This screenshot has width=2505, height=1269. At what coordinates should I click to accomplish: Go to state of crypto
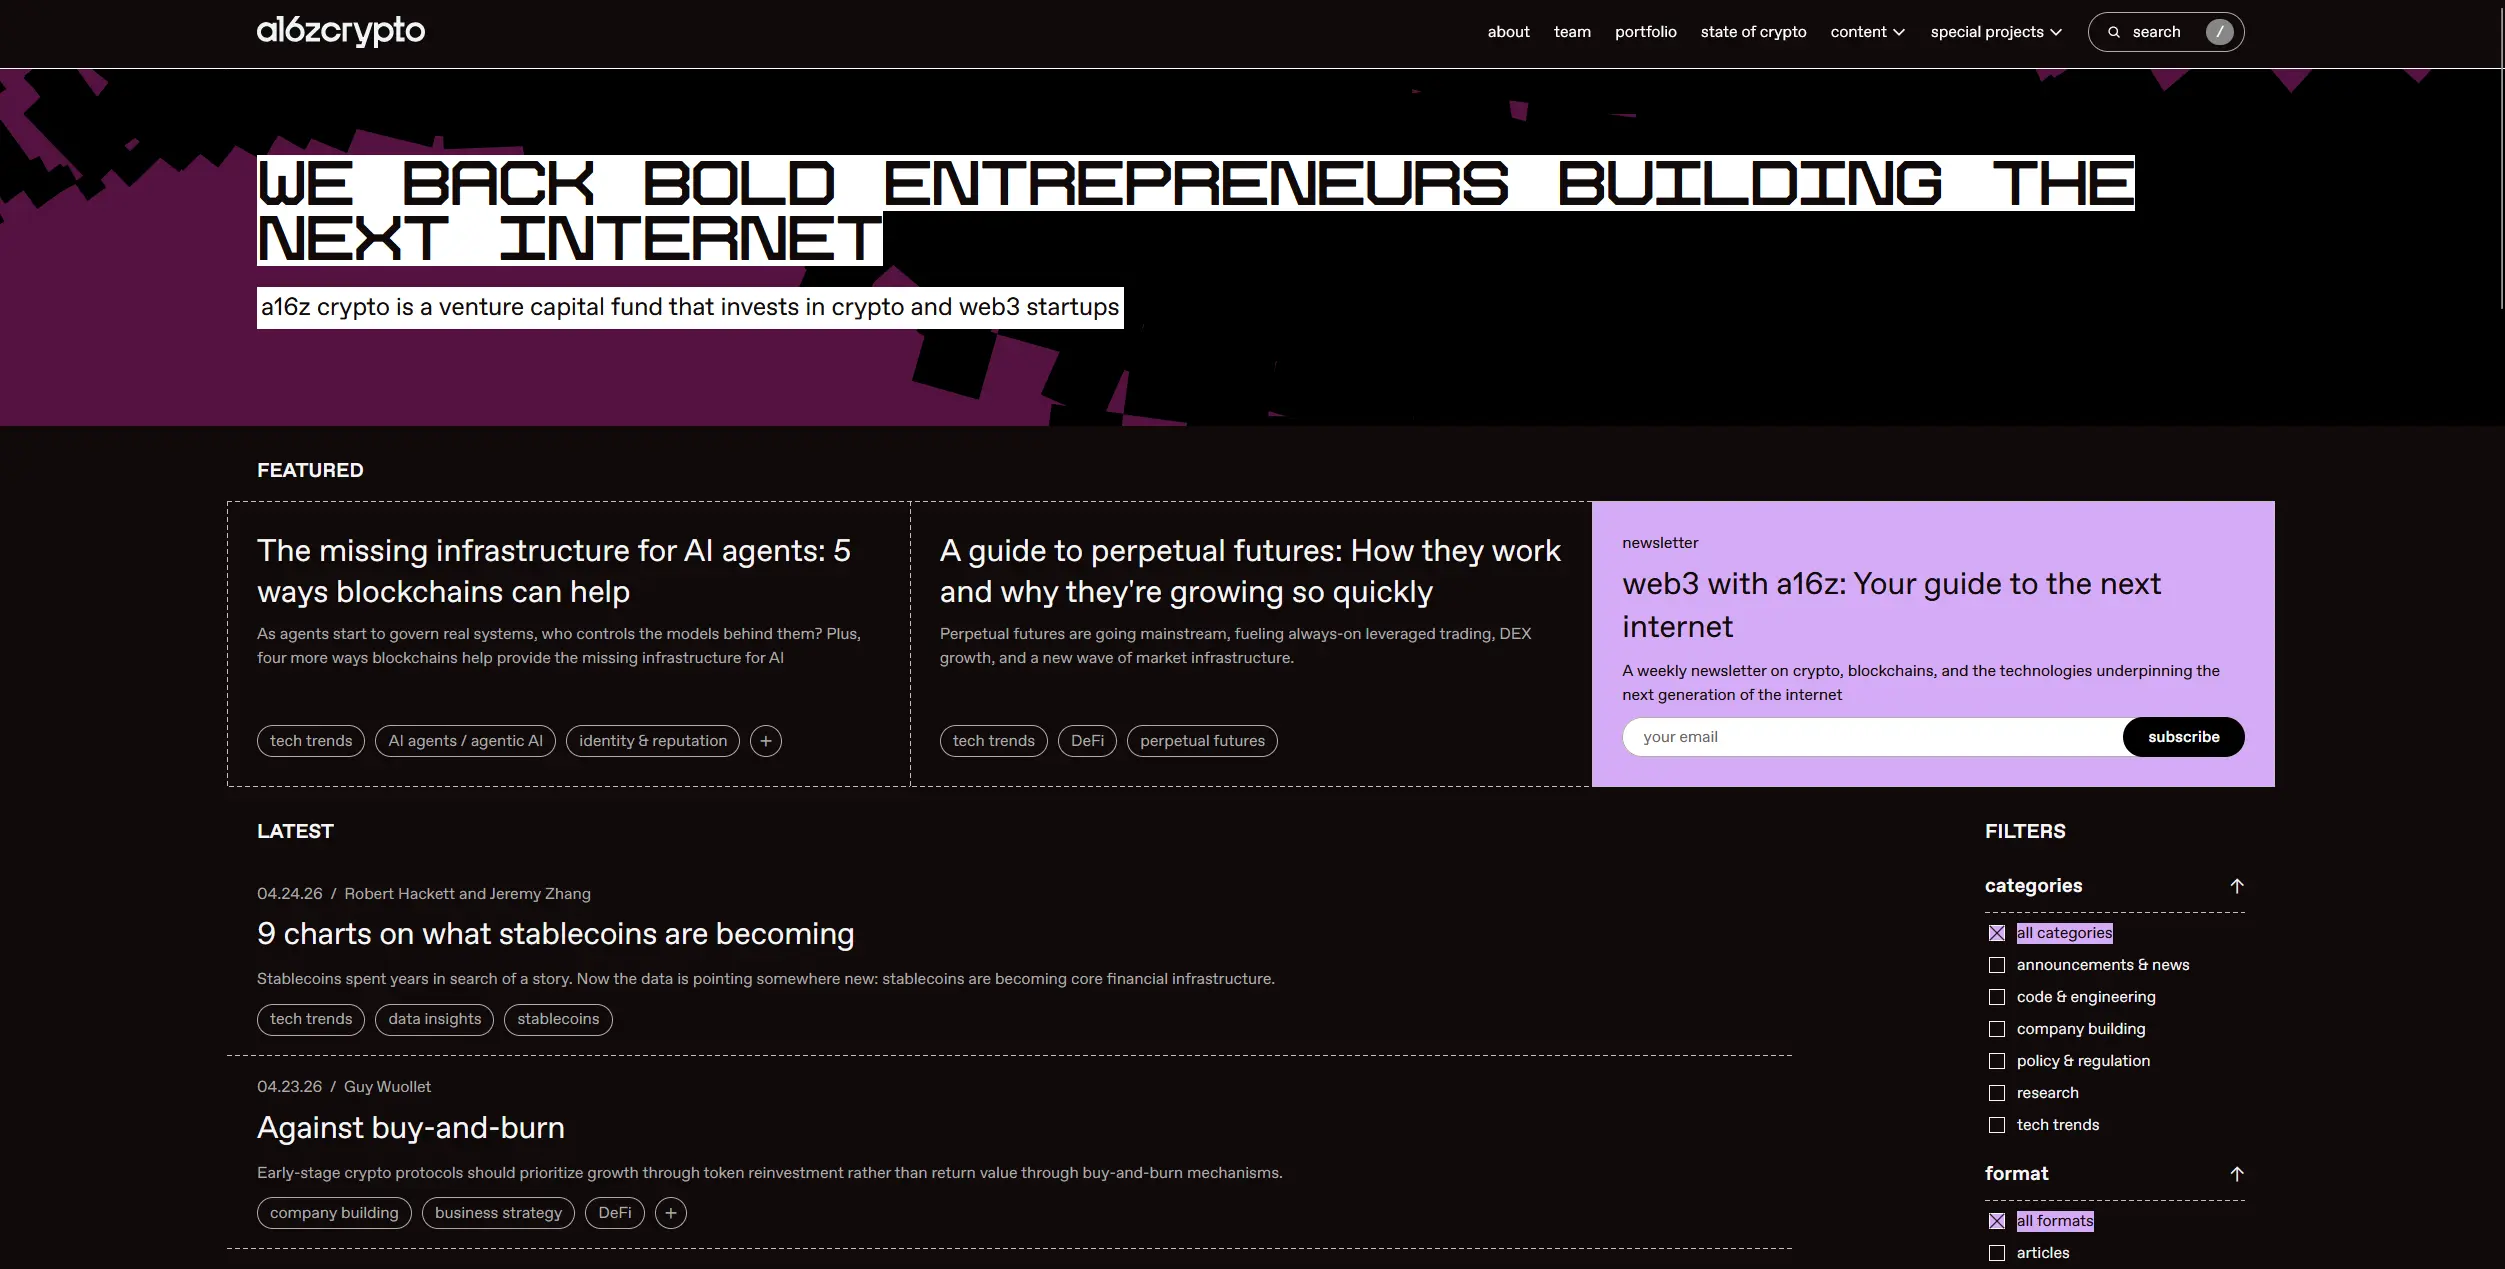[x=1753, y=32]
